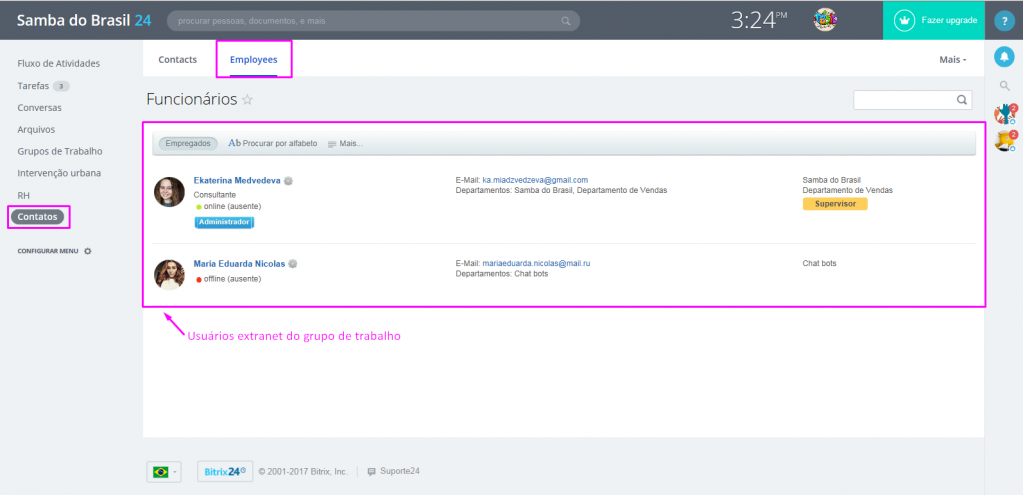This screenshot has height=495, width=1023.
Task: Open the user profile avatar in header
Action: click(x=825, y=20)
